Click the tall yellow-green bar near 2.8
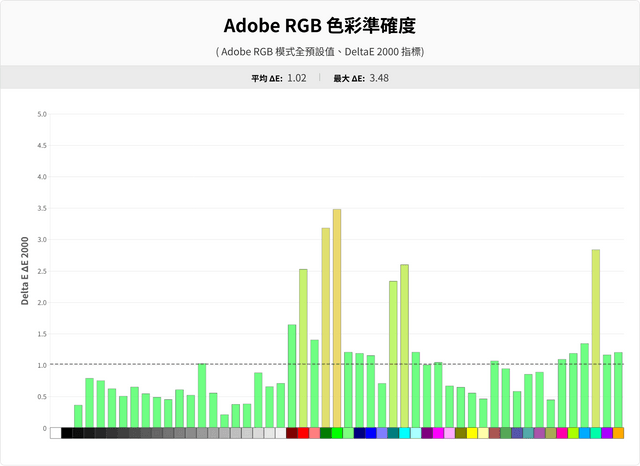The width and height of the screenshot is (640, 466). [x=596, y=339]
